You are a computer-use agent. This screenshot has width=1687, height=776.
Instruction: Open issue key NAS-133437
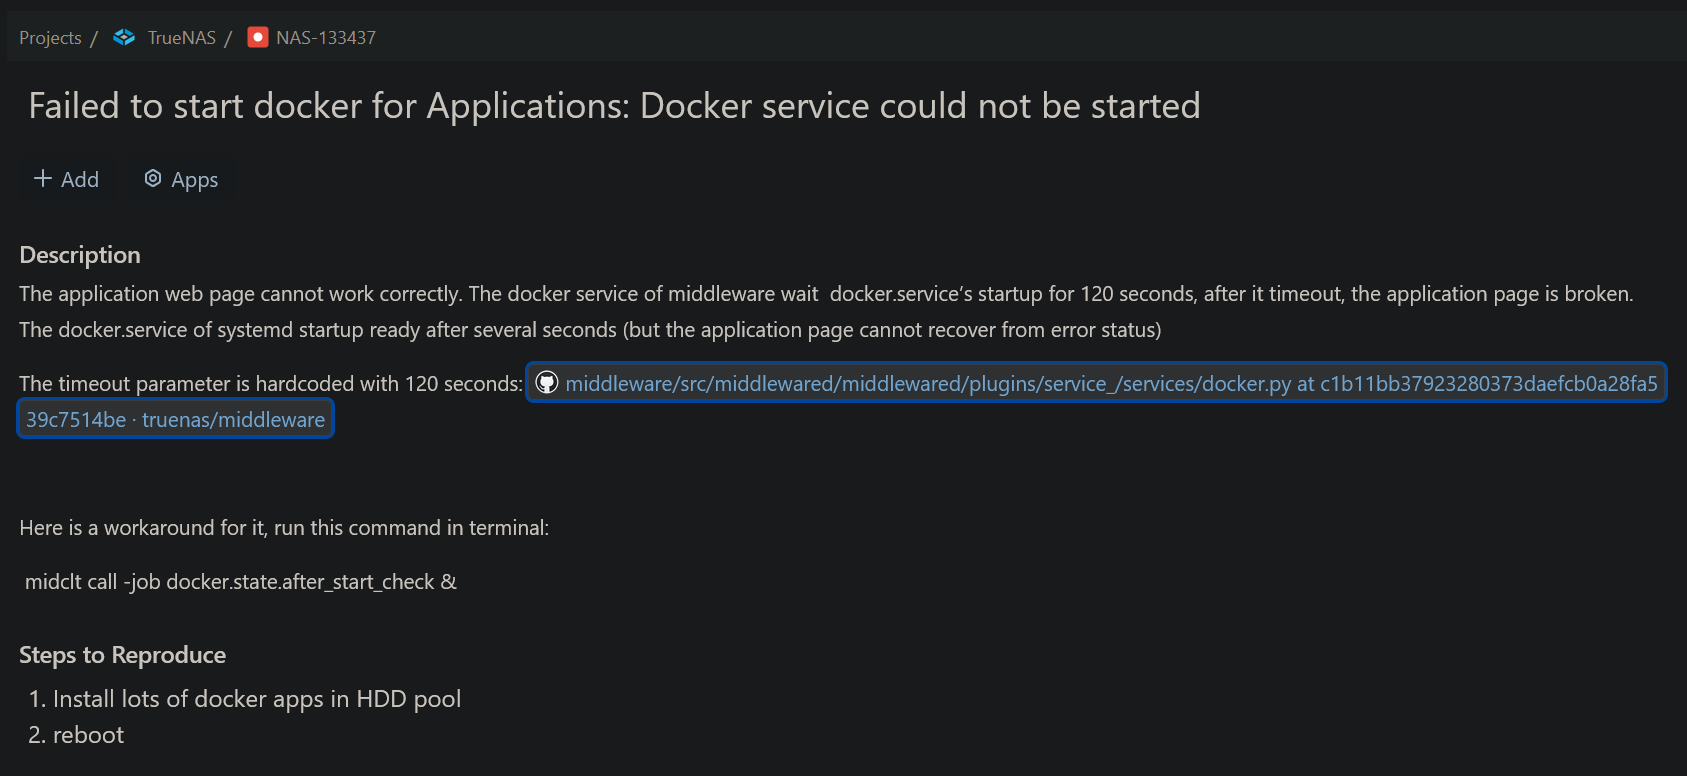pos(326,38)
